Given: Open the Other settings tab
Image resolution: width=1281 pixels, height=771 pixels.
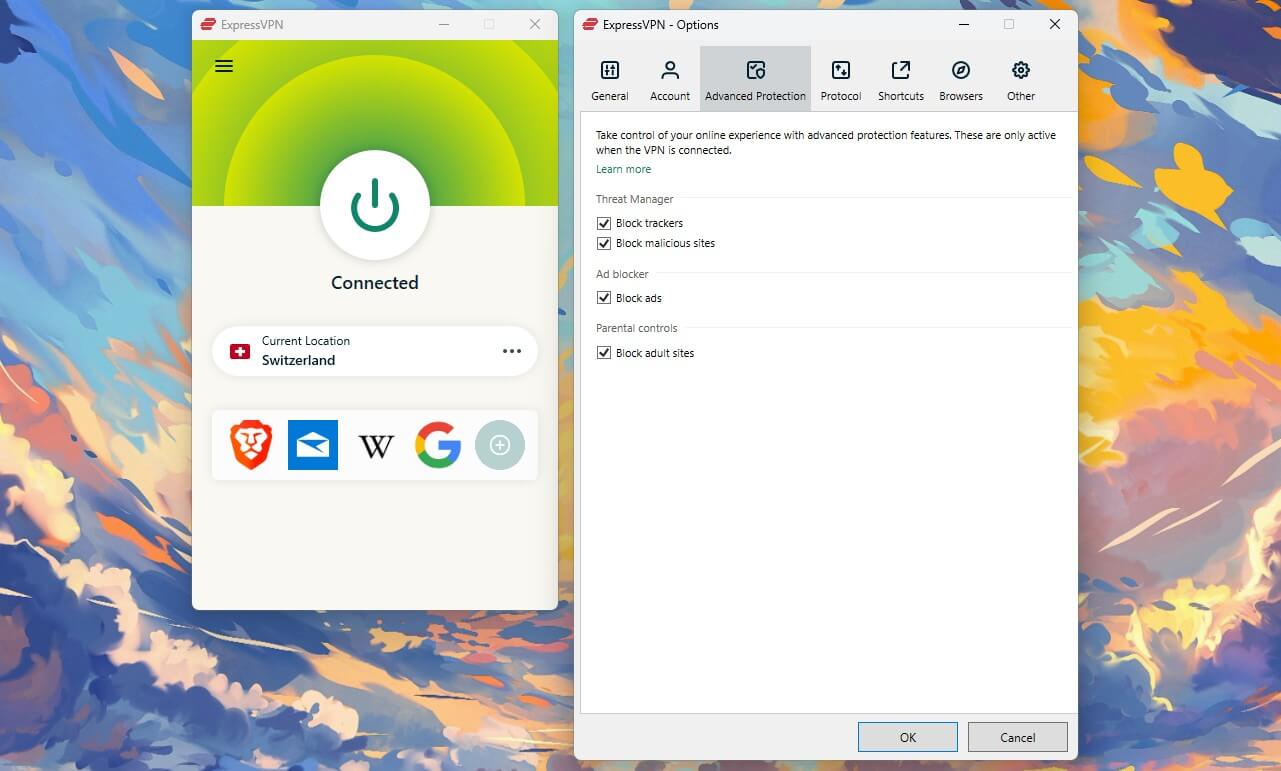Looking at the screenshot, I should (x=1021, y=80).
